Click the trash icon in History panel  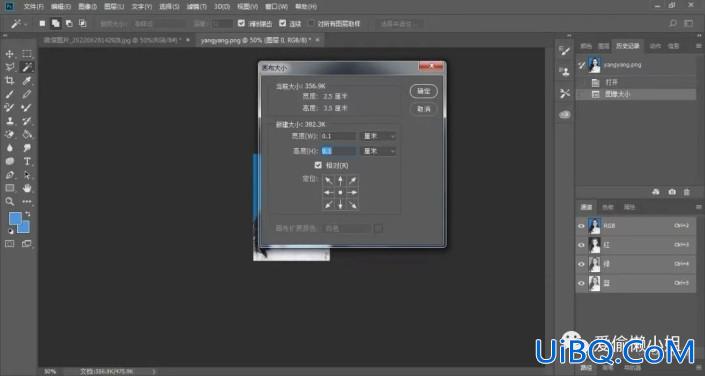687,192
